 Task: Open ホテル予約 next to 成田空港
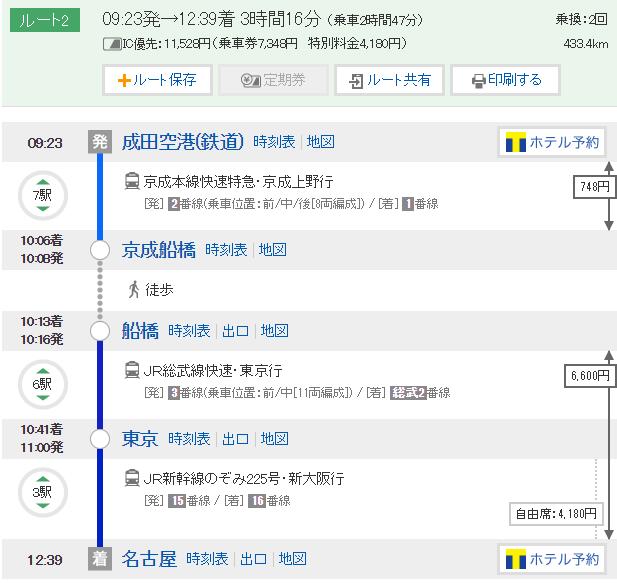552,142
